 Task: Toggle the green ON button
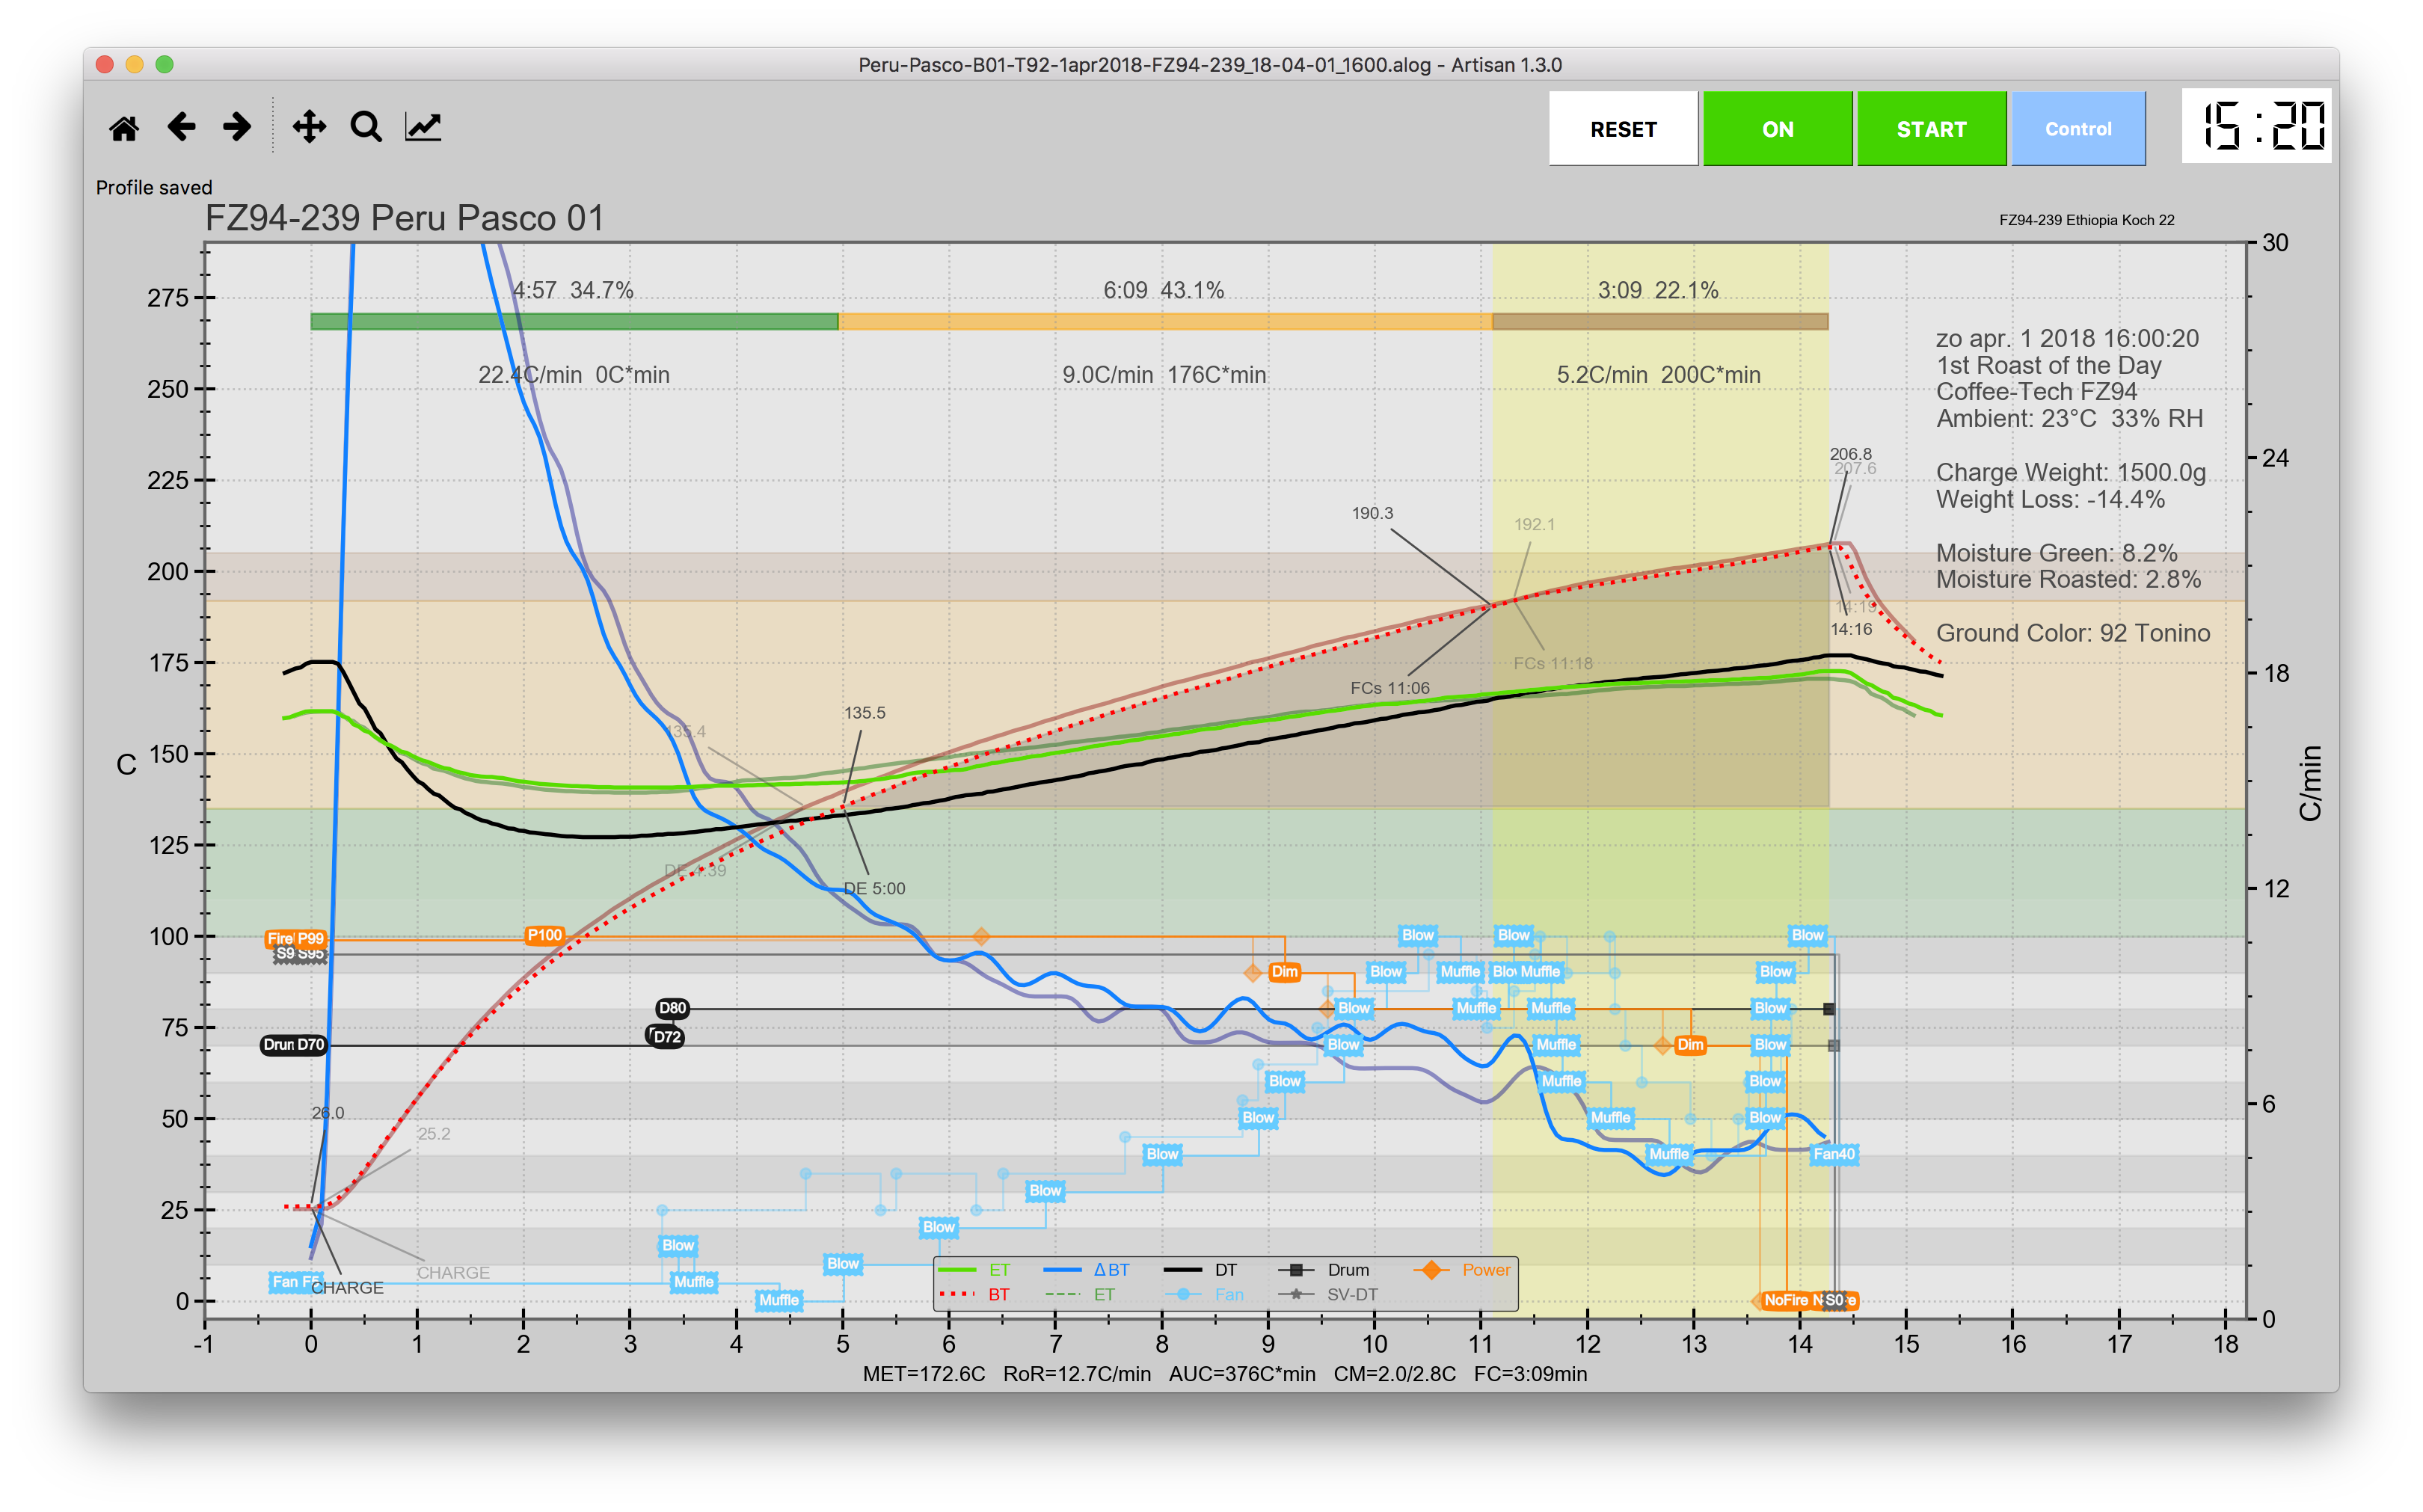[x=1777, y=129]
